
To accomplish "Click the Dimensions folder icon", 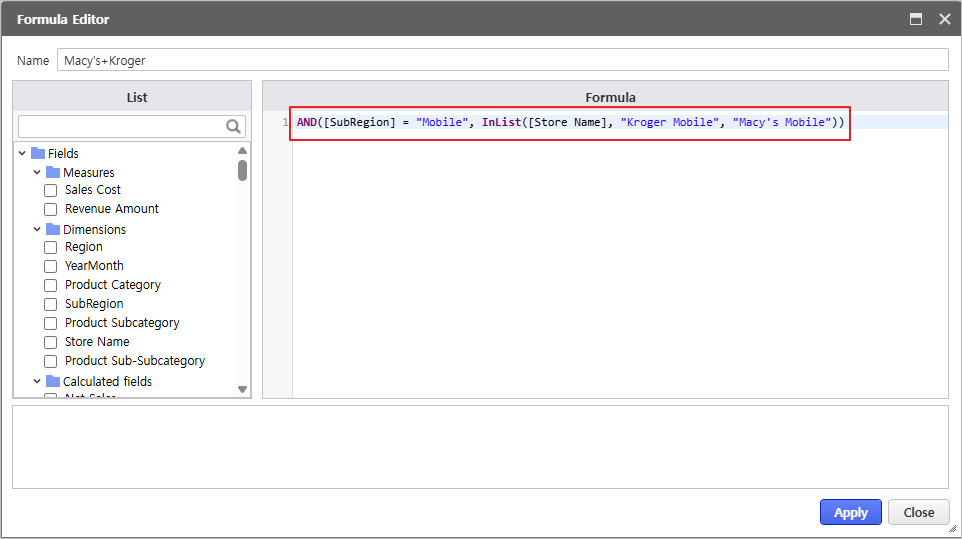I will (53, 229).
